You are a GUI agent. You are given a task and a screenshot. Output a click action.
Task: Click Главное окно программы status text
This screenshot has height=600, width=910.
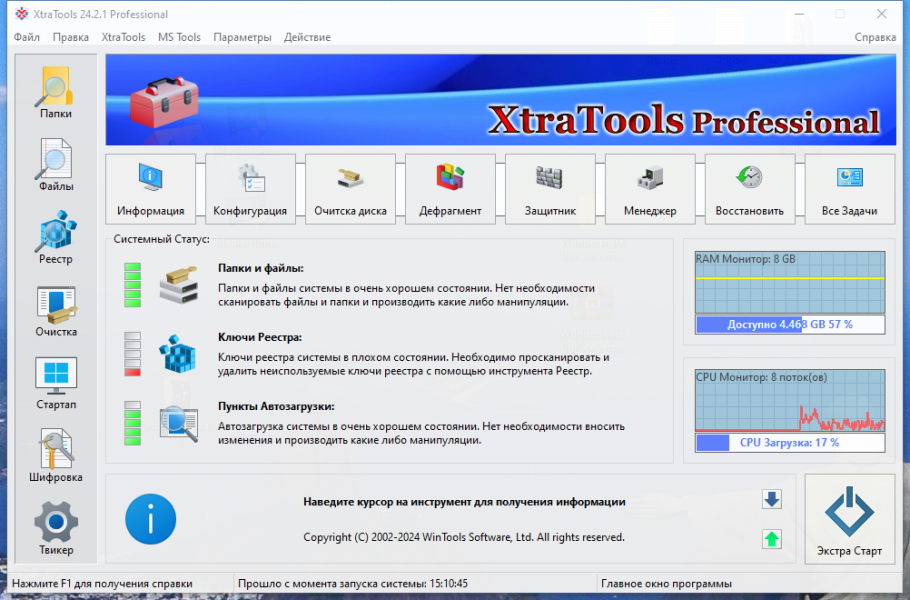pyautogui.click(x=666, y=584)
